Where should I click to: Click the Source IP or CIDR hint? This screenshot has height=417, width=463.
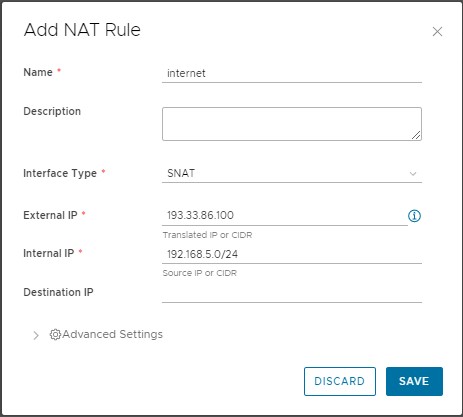(x=200, y=273)
